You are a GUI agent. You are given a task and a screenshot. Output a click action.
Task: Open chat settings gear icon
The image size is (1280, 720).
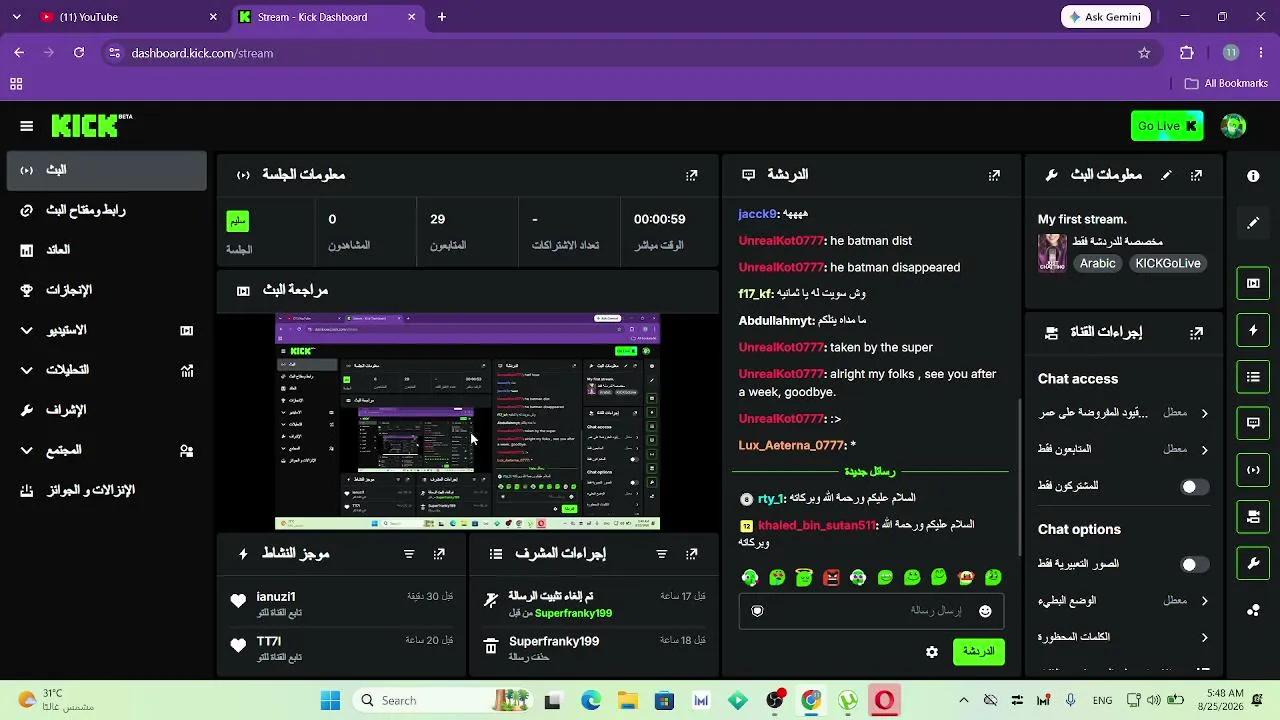pos(932,652)
